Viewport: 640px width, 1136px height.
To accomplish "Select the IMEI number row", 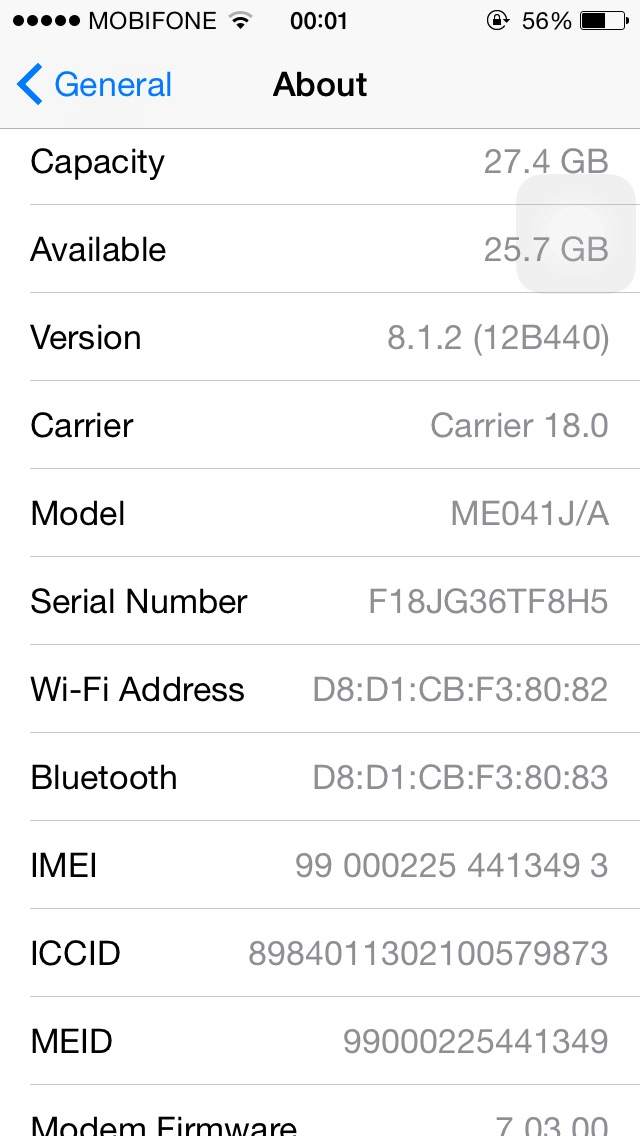I will coord(320,865).
